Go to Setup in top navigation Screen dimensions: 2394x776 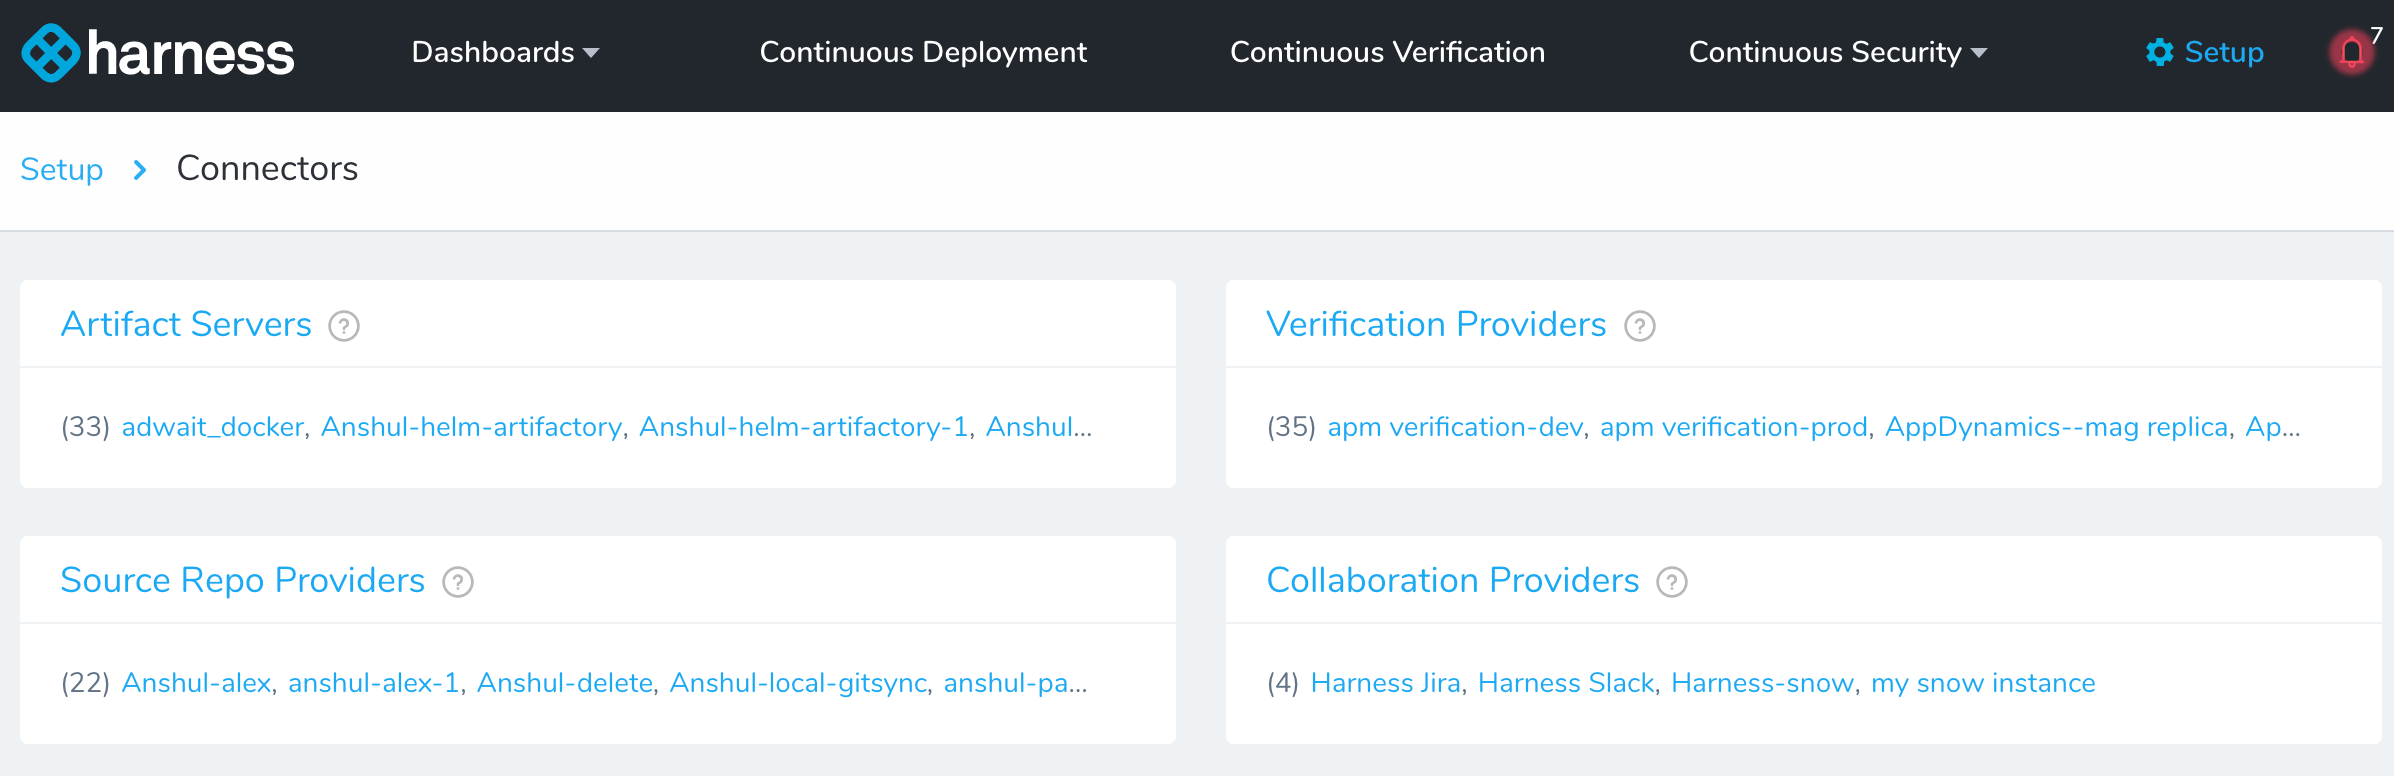[2224, 52]
